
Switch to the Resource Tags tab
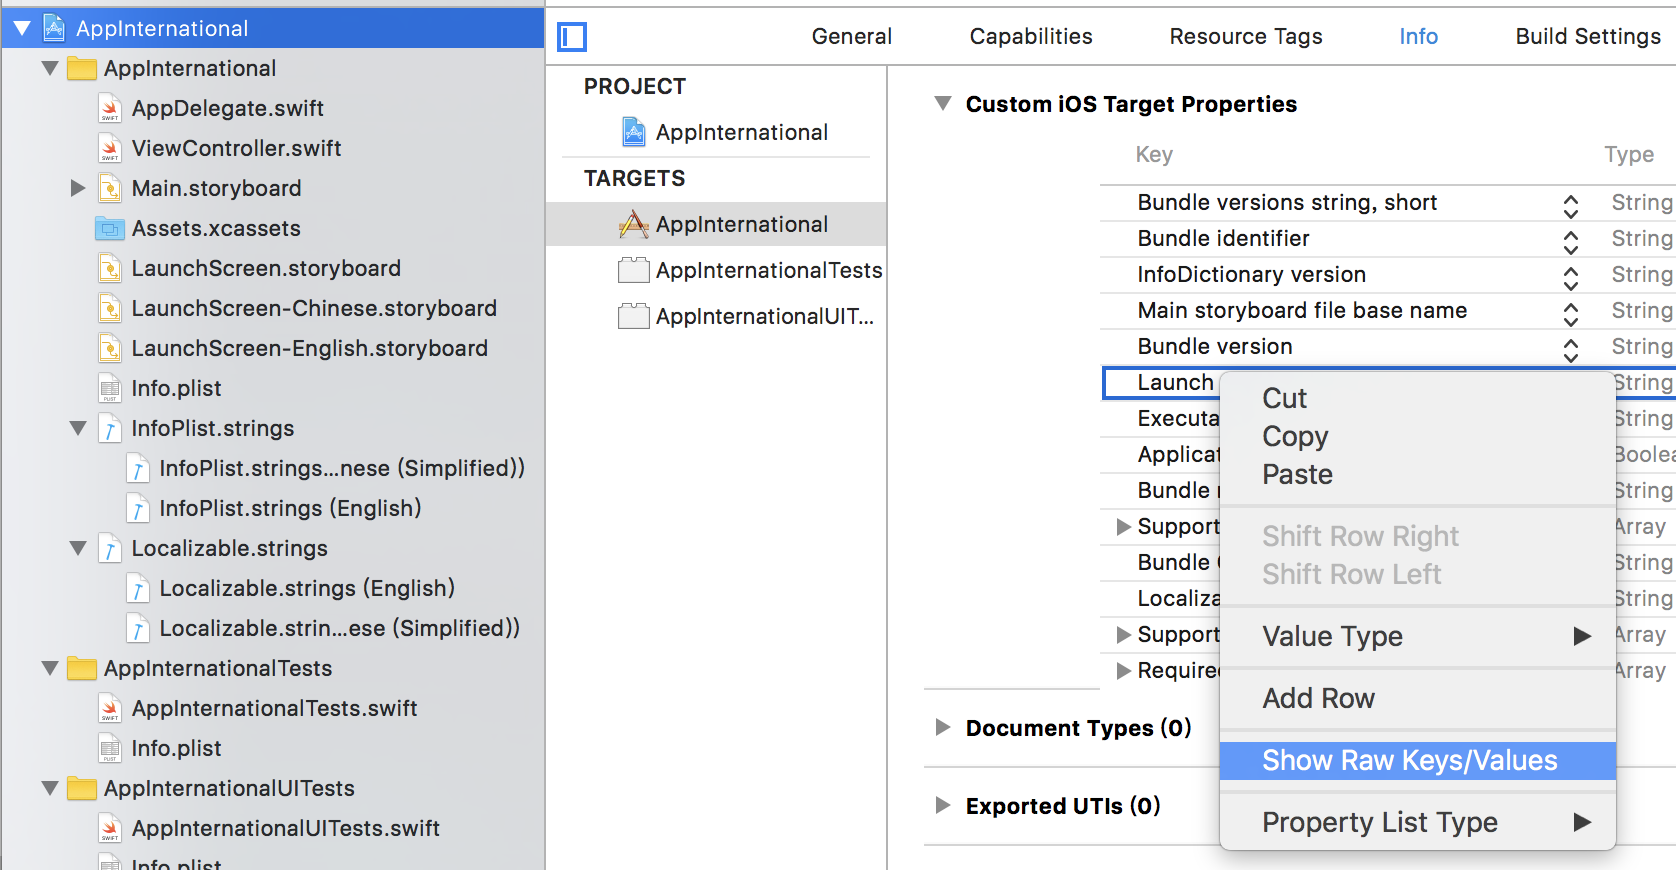click(1246, 37)
